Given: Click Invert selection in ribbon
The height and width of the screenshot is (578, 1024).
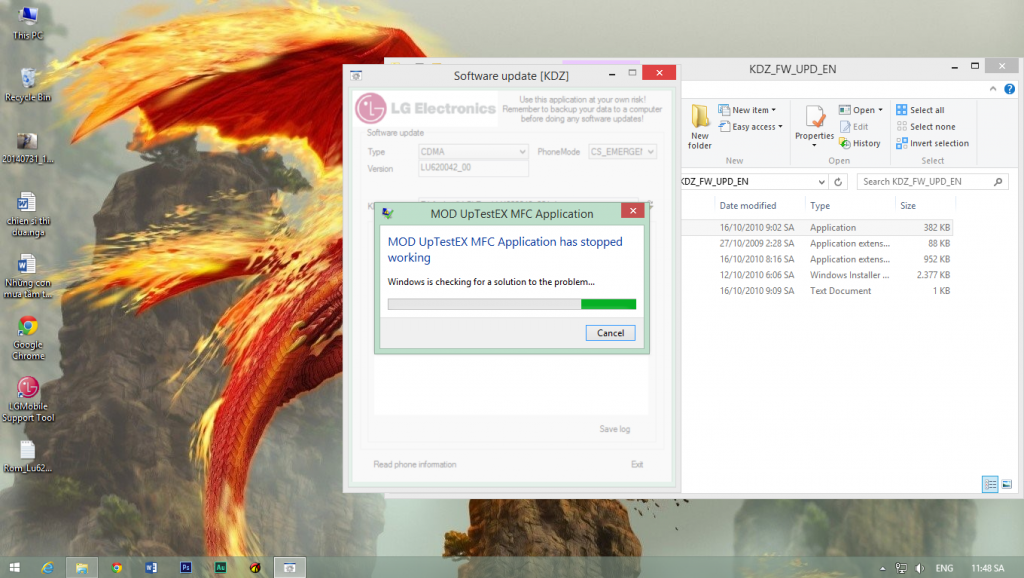Looking at the screenshot, I should click(933, 143).
